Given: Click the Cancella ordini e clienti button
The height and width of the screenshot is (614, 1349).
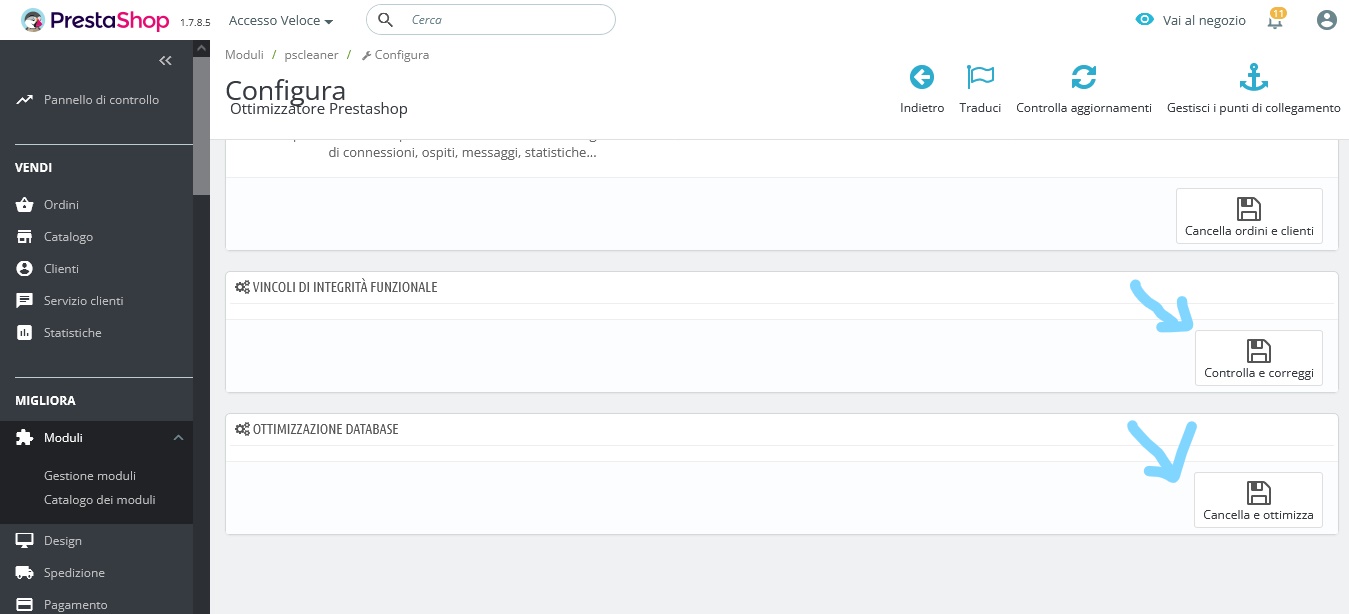Looking at the screenshot, I should click(x=1249, y=216).
